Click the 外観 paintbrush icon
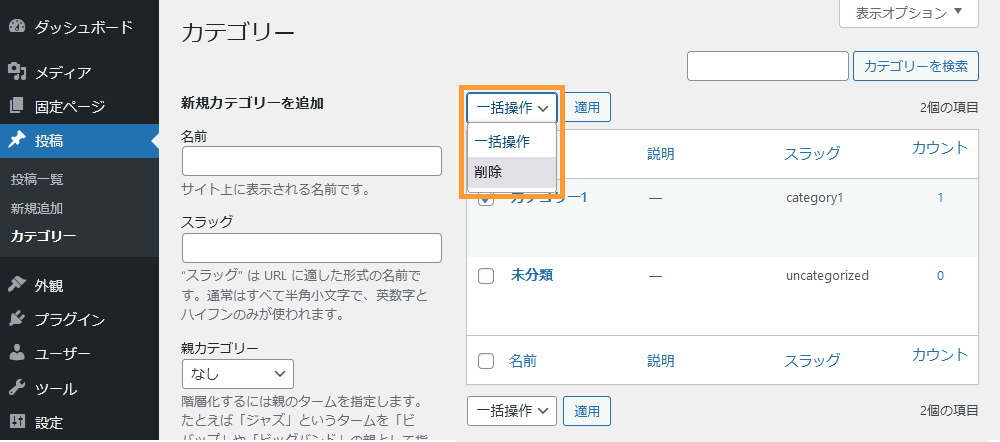Image resolution: width=1000 pixels, height=442 pixels. (x=17, y=285)
